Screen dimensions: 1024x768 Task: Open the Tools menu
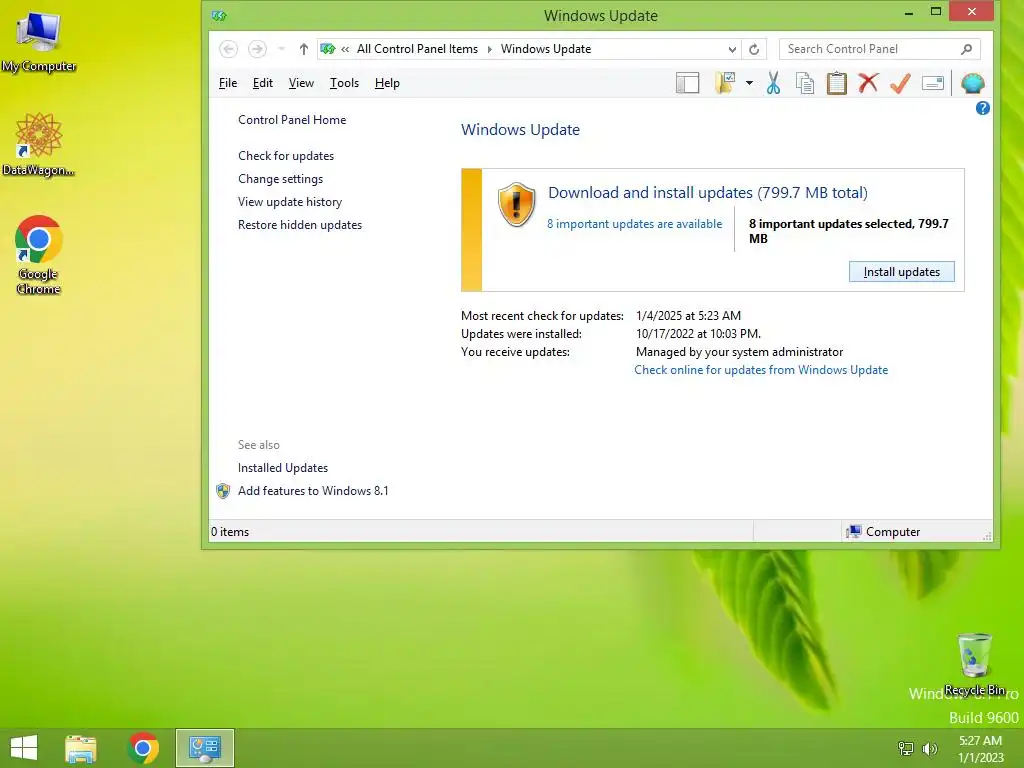[x=344, y=83]
